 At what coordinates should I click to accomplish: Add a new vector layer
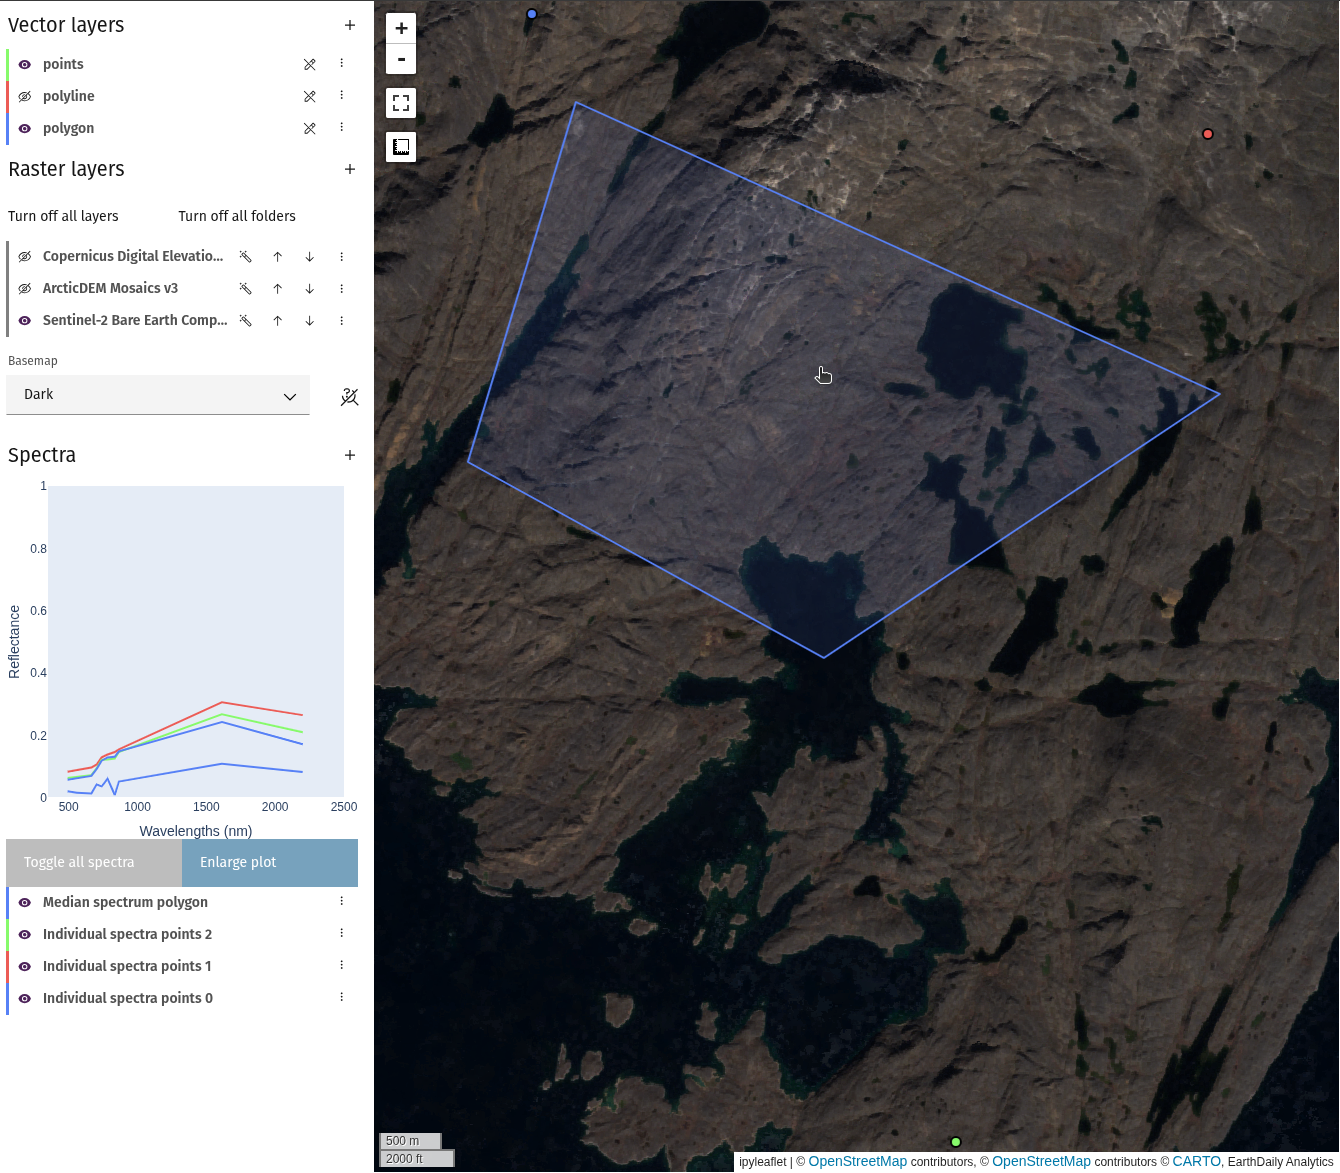(350, 25)
